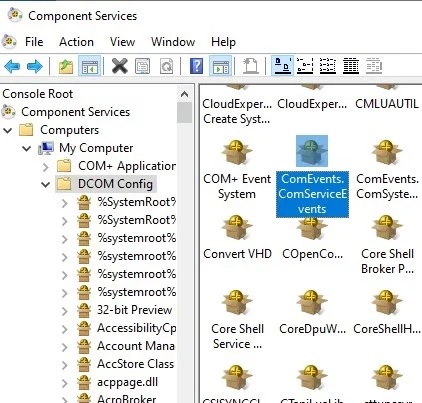Click the Status view toolbar icon

pyautogui.click(x=374, y=66)
